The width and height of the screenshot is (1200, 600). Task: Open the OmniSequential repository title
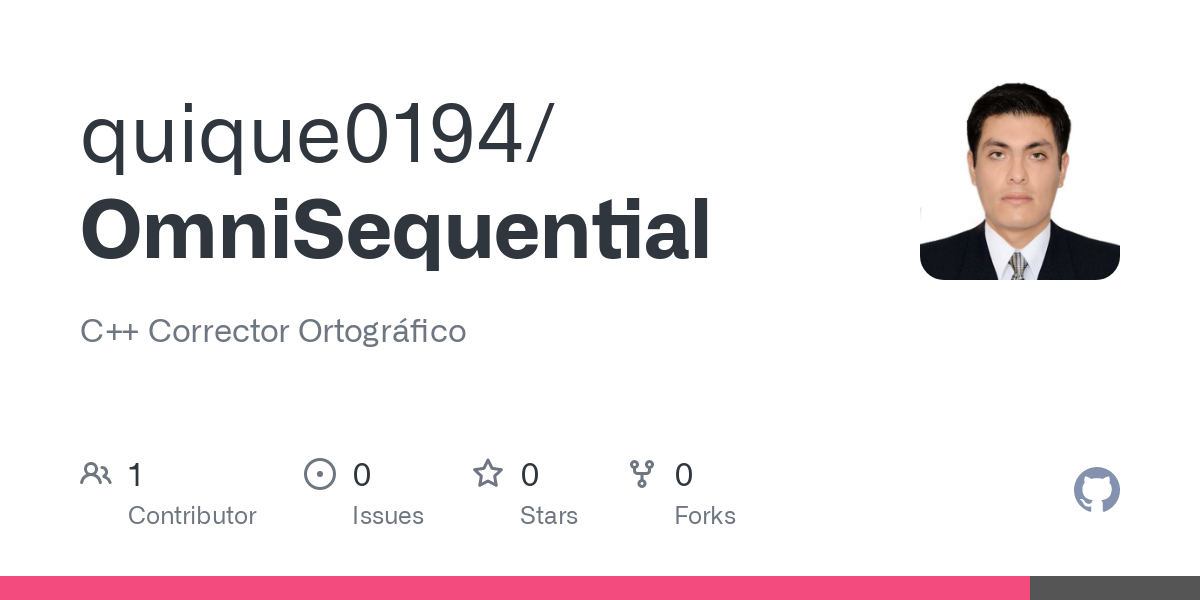click(395, 230)
